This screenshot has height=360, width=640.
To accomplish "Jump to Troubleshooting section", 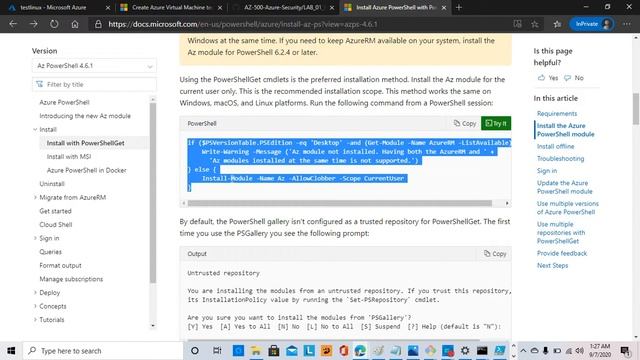I will click(x=560, y=158).
